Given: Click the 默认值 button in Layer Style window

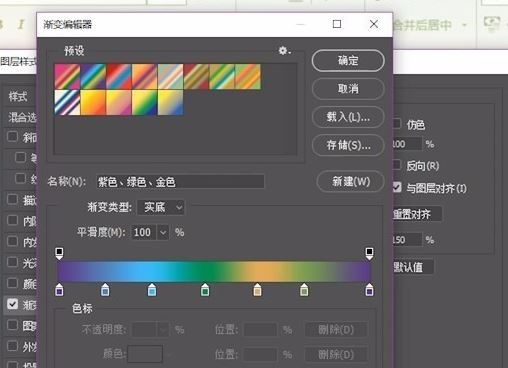Looking at the screenshot, I should pos(413,267).
